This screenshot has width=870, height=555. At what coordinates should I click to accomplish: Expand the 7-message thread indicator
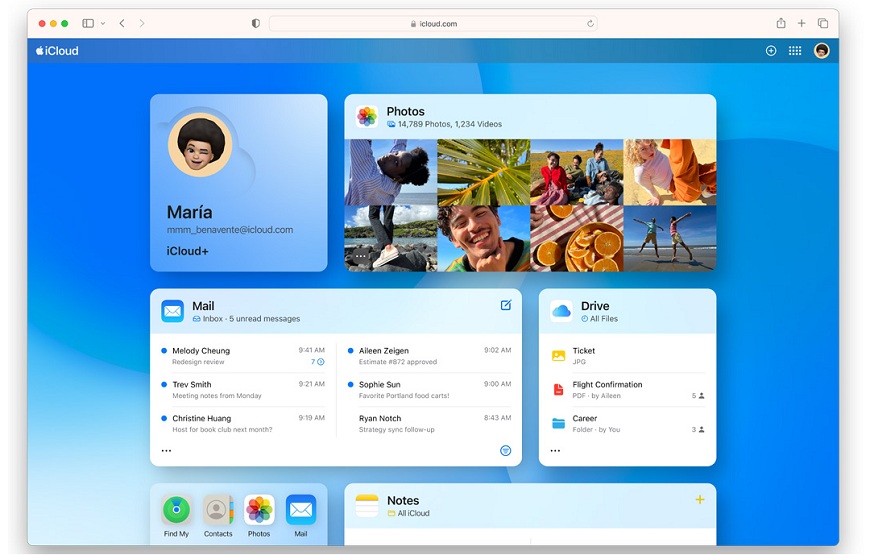[317, 362]
